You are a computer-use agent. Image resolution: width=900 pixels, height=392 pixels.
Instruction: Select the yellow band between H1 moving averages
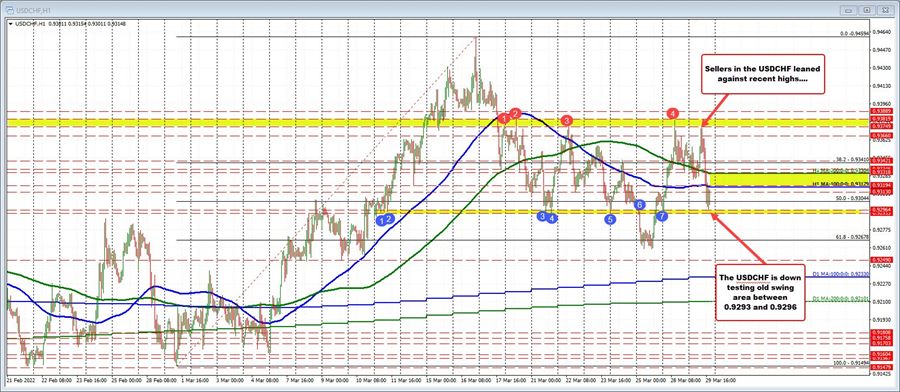pyautogui.click(x=789, y=179)
